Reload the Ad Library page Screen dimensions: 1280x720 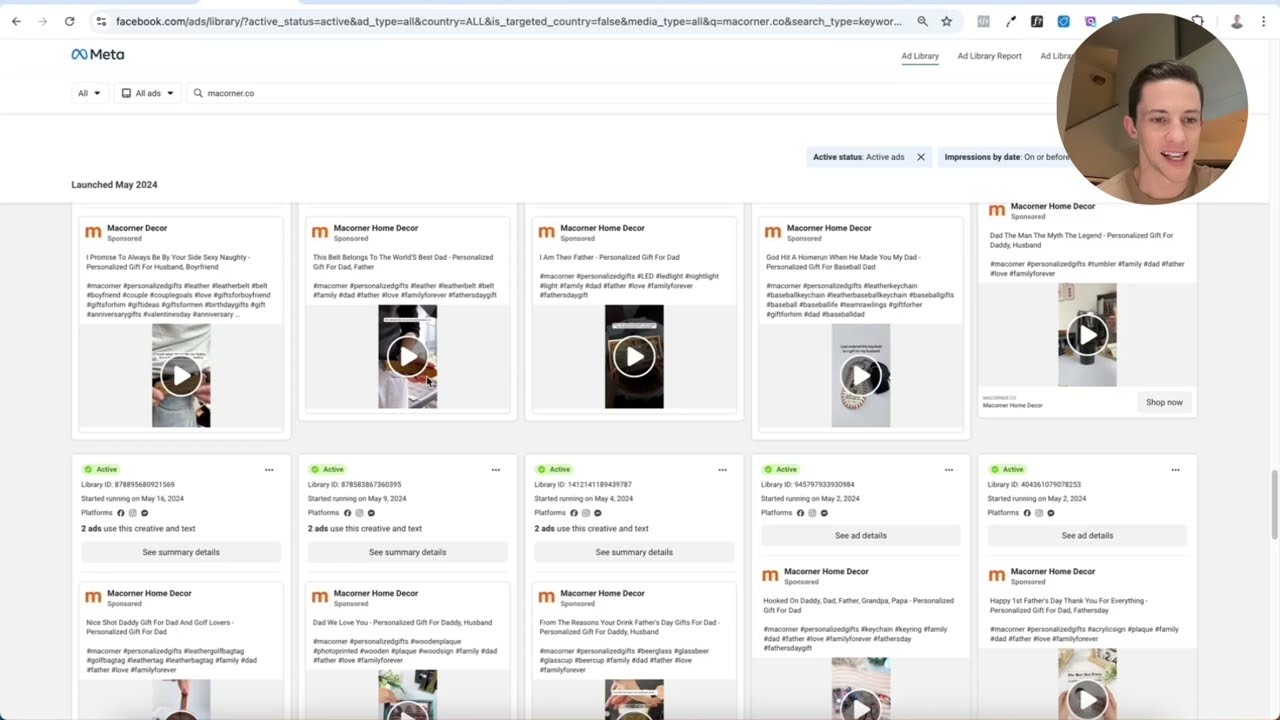coord(69,21)
